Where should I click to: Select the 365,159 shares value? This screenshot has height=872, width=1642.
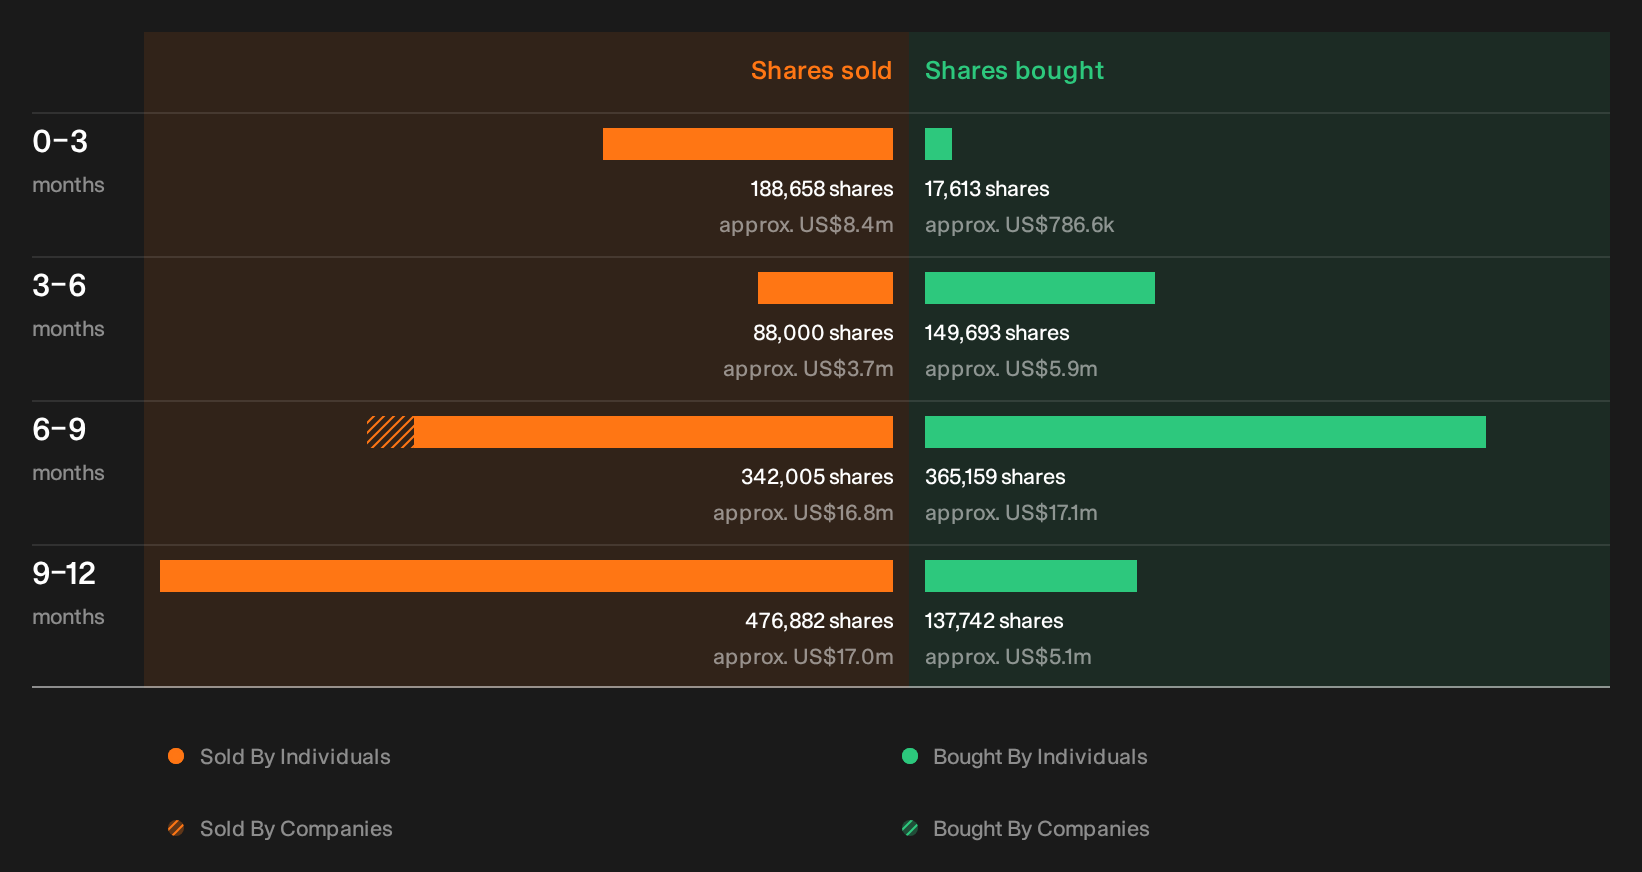pos(995,477)
